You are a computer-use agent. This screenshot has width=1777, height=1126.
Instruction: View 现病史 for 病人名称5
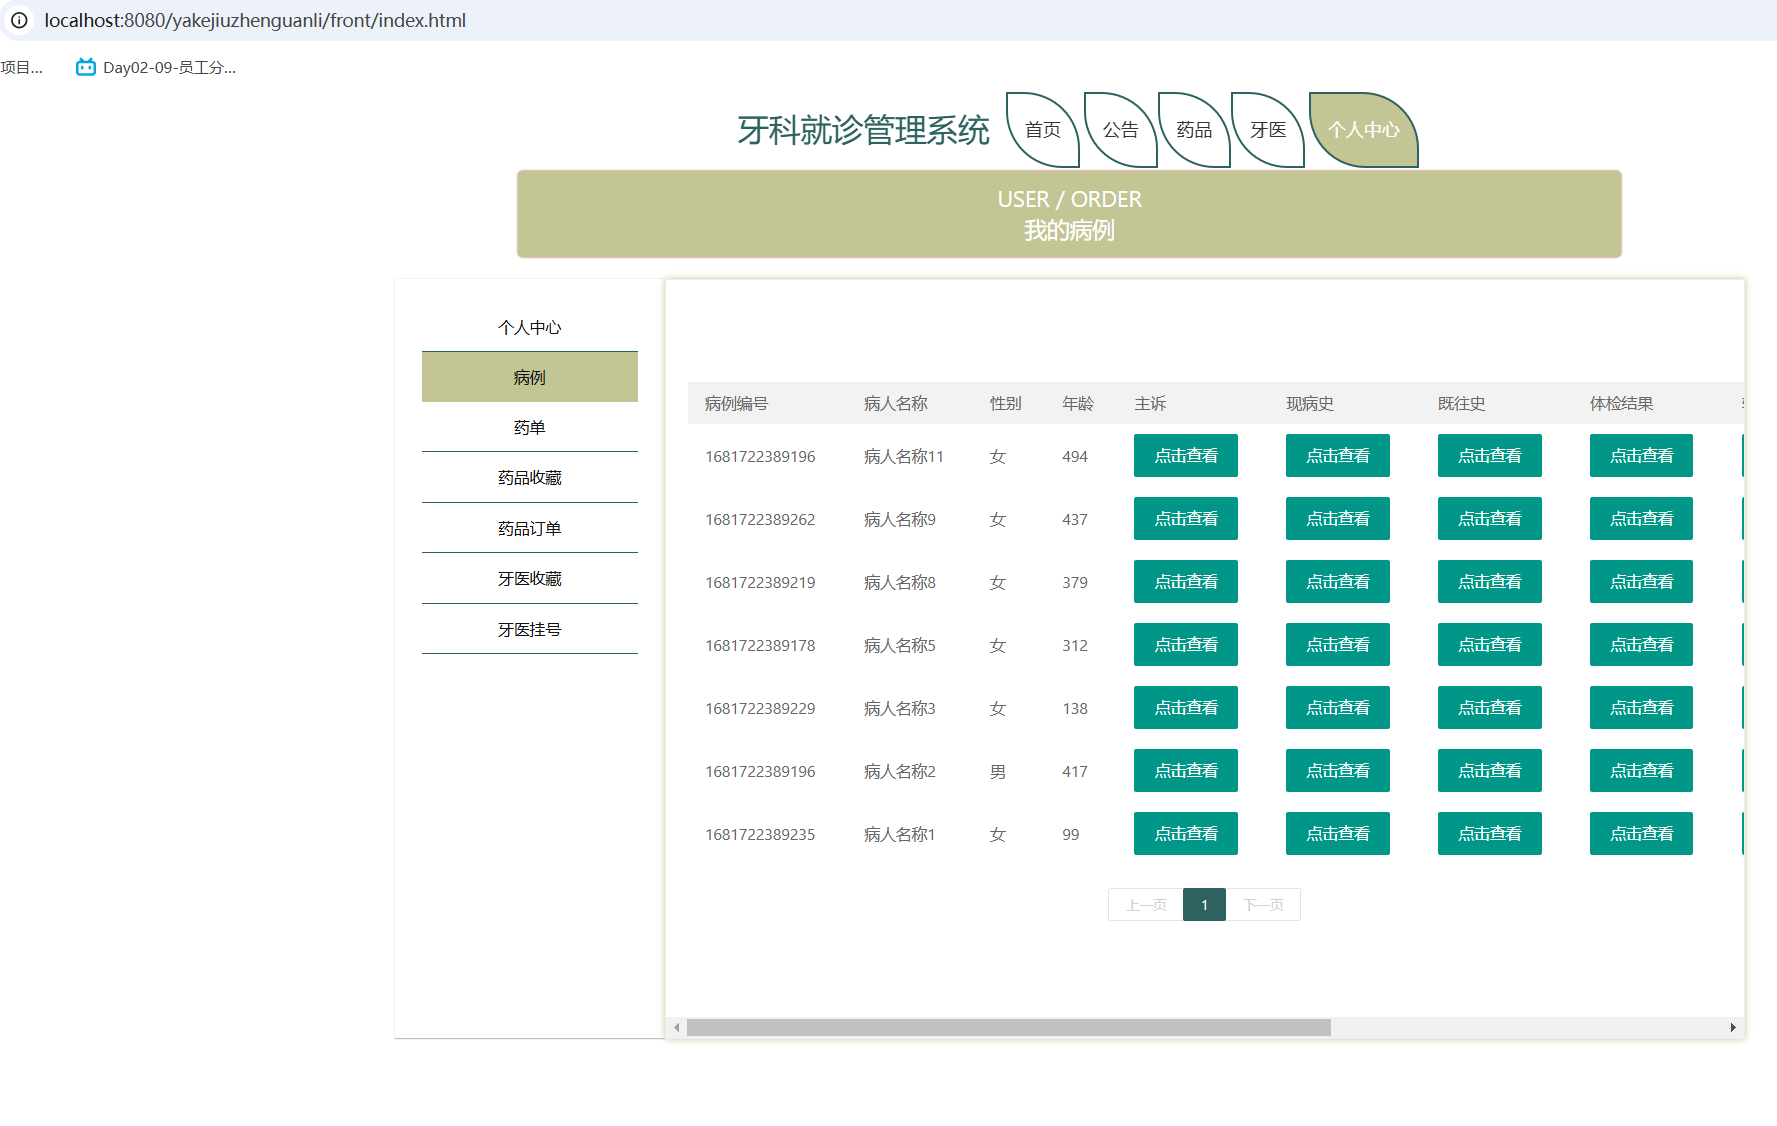tap(1338, 645)
